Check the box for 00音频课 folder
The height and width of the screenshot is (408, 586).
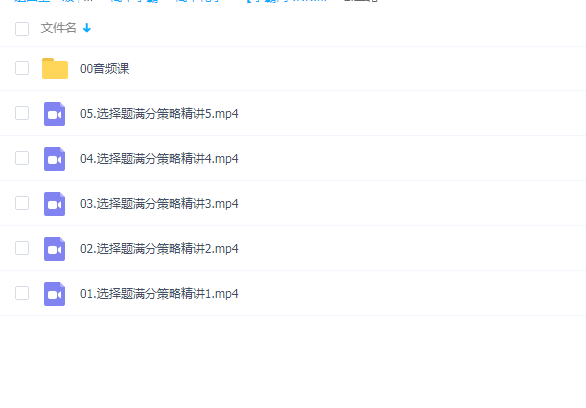[x=22, y=68]
